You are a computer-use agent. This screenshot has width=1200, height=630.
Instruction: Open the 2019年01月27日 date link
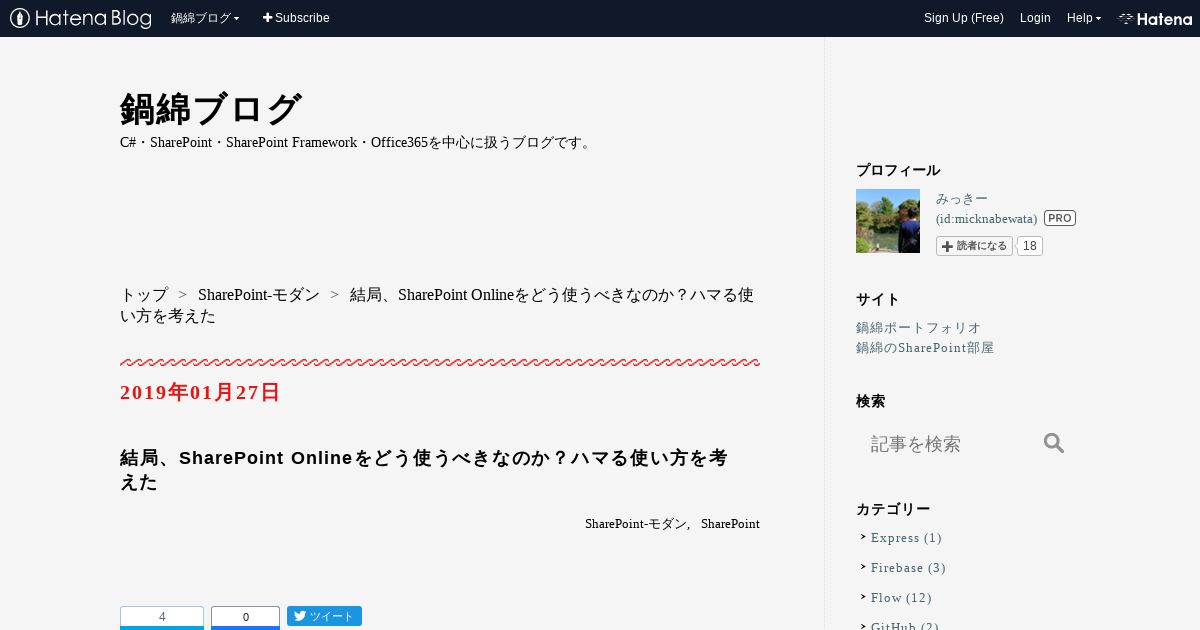200,392
